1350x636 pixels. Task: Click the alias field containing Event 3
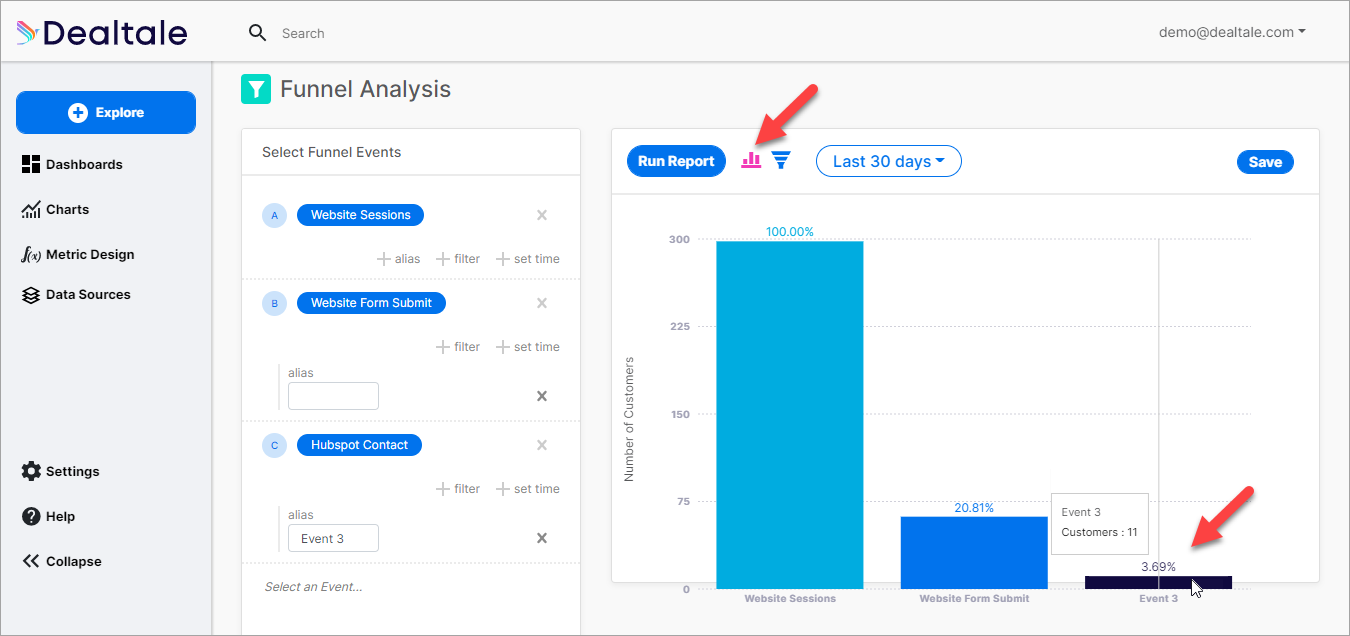tap(333, 538)
